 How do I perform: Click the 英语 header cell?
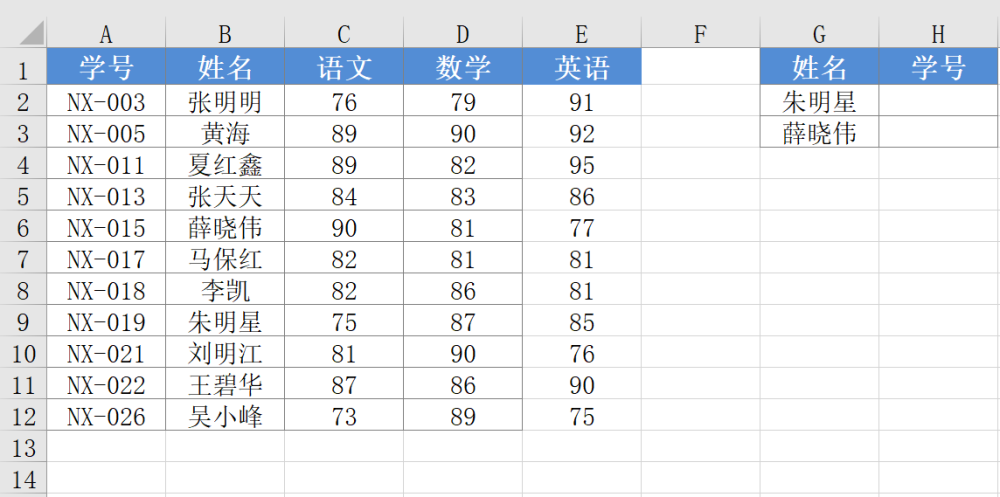point(582,68)
